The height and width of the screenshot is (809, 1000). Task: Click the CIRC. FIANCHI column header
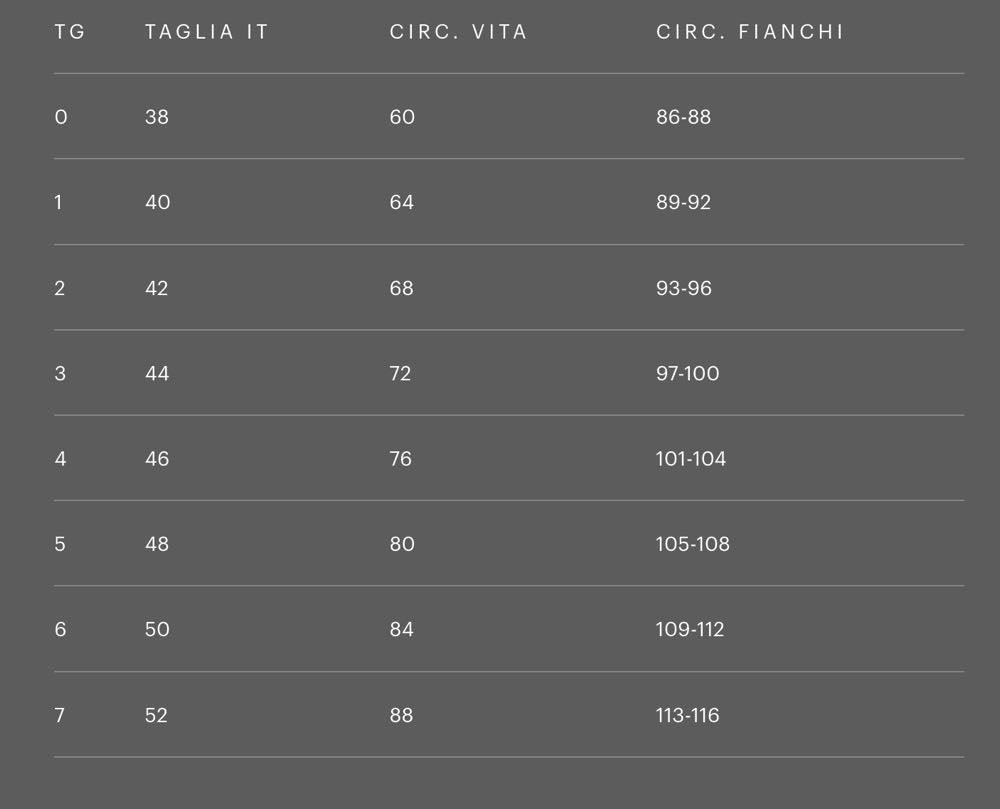[750, 32]
